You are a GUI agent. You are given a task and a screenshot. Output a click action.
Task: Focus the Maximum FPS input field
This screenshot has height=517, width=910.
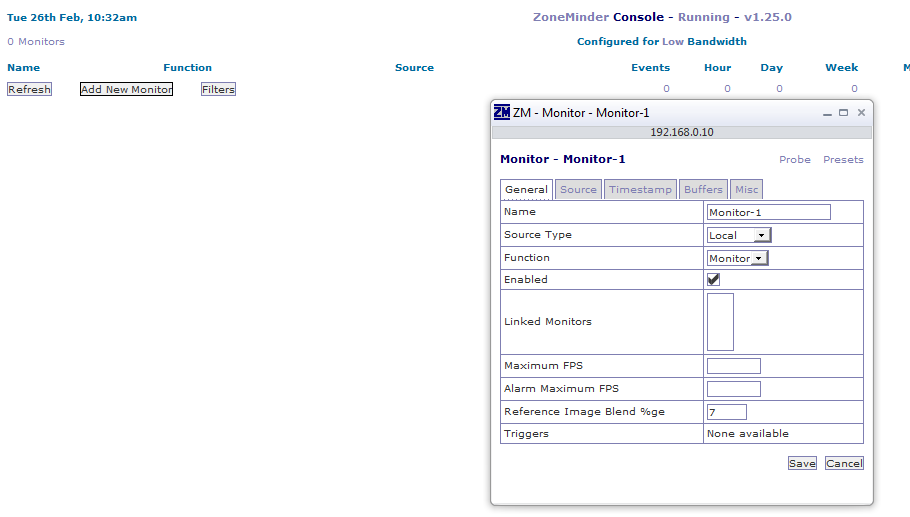pyautogui.click(x=734, y=366)
